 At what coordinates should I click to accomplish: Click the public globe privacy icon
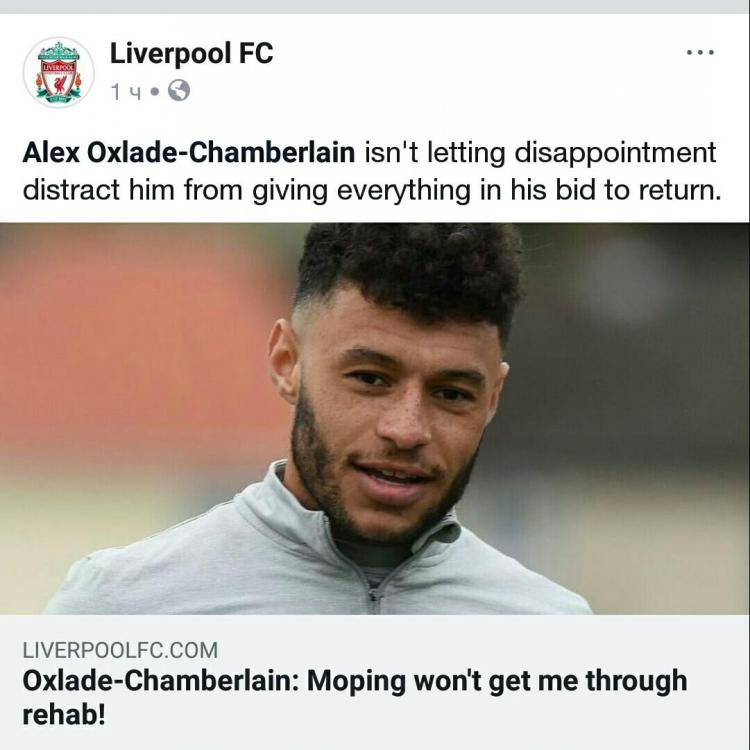tap(178, 91)
